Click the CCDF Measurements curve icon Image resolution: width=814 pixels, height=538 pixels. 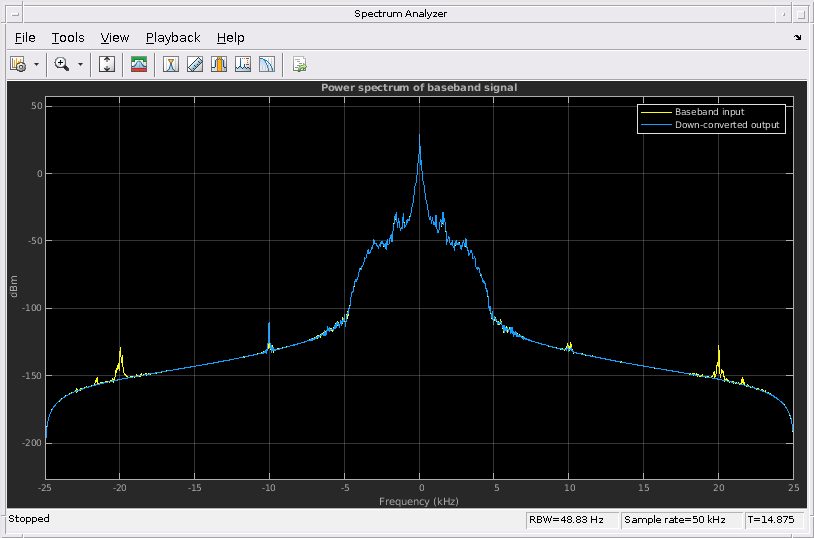pyautogui.click(x=267, y=64)
